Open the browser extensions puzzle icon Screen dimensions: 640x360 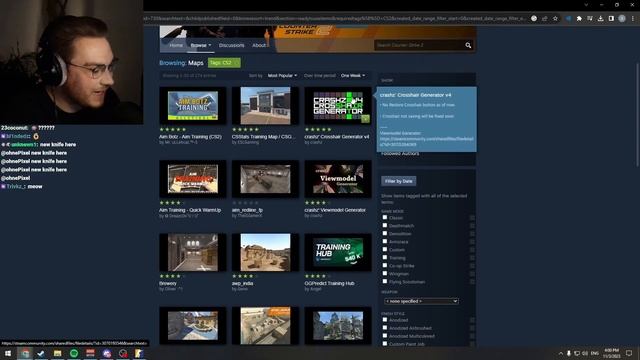tap(579, 18)
